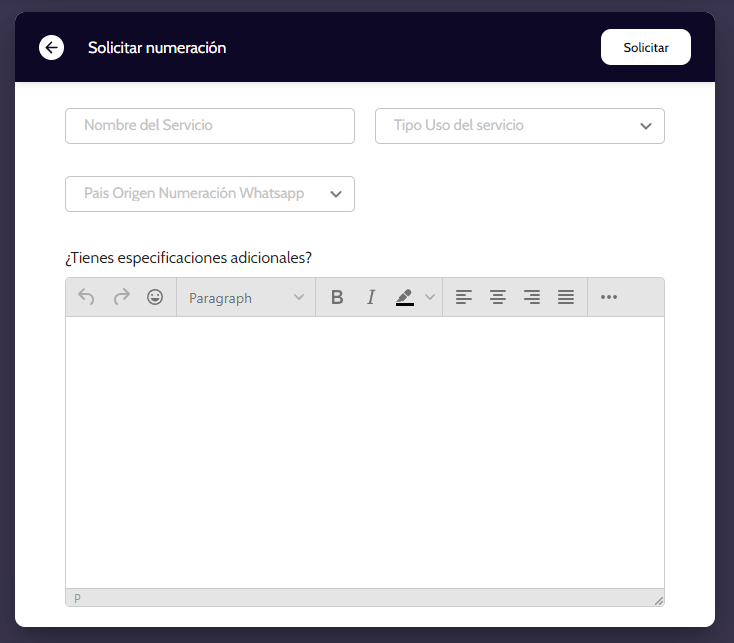Click the editor resize handle
This screenshot has height=643, width=734.
point(658,600)
